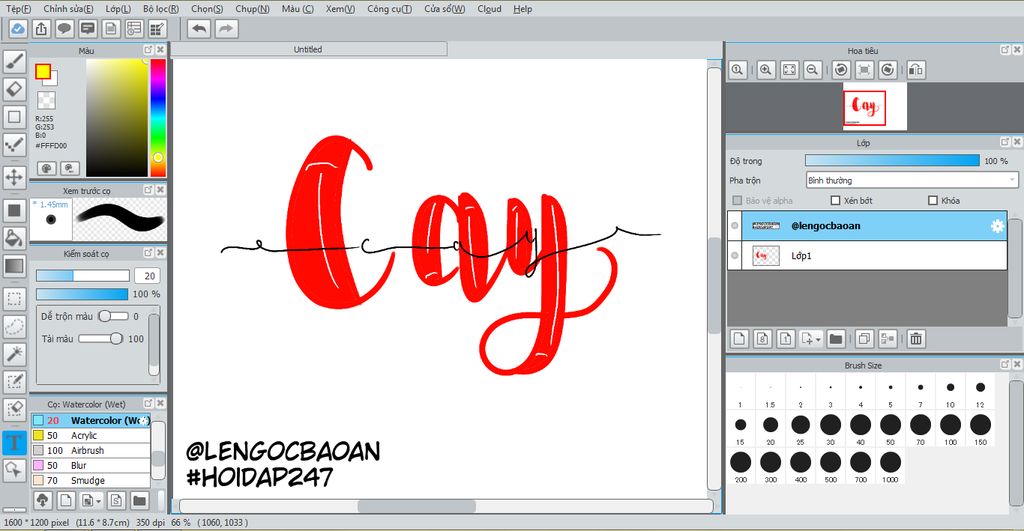Open the Công cụ(T) menu
1024x531 pixels.
389,8
